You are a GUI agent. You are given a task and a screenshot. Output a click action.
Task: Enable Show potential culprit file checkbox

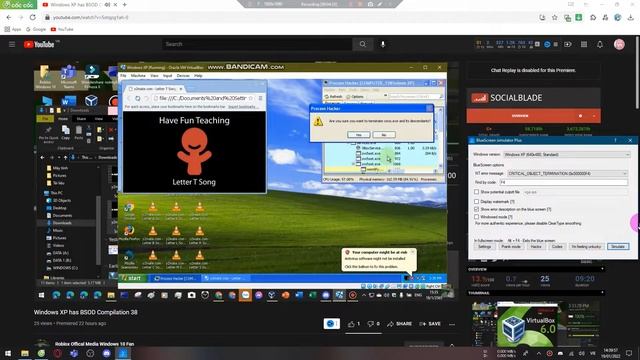tap(476, 192)
